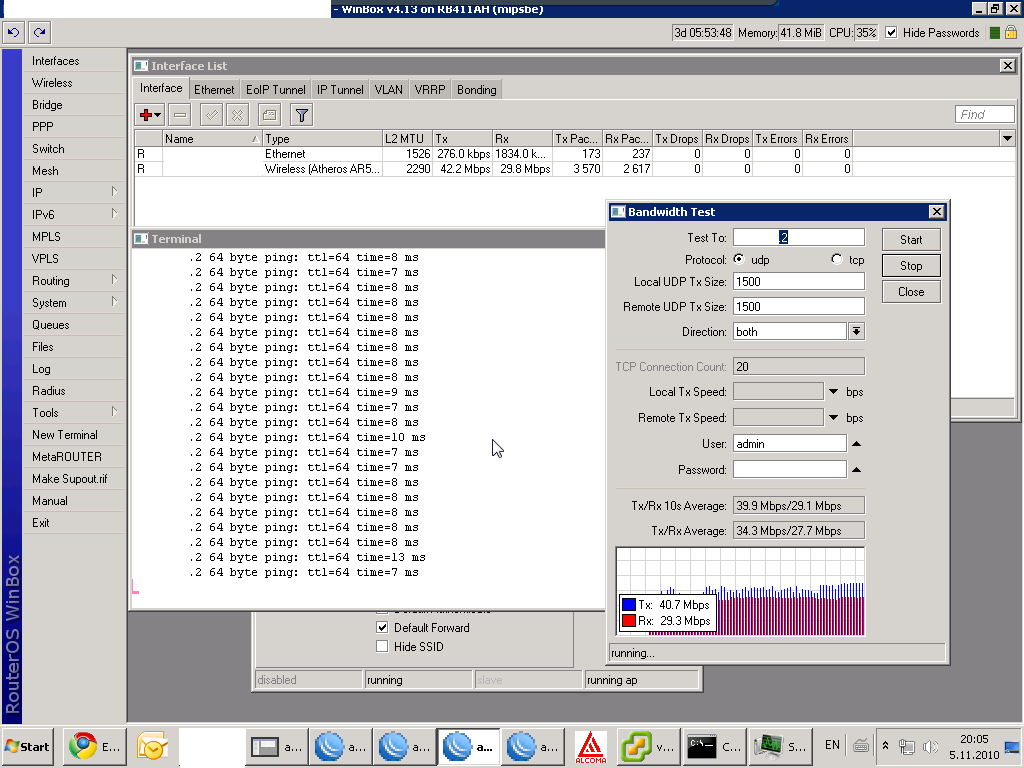Open the system monitor taskbar item
1024x768 pixels.
[779, 746]
